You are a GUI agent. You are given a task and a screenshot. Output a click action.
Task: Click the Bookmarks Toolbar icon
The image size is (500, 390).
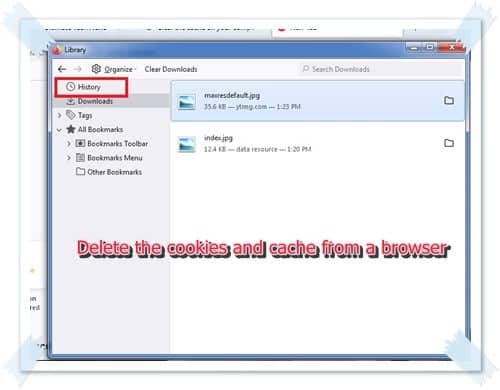[x=80, y=143]
